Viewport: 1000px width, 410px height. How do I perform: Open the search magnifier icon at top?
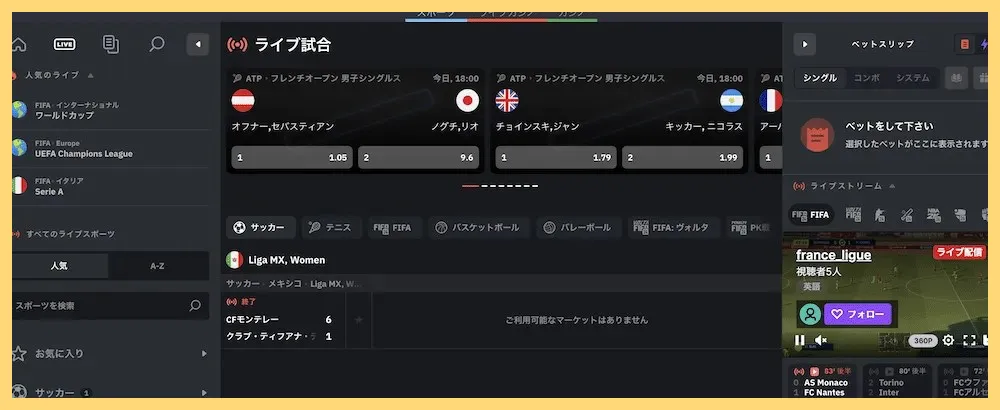pos(157,44)
